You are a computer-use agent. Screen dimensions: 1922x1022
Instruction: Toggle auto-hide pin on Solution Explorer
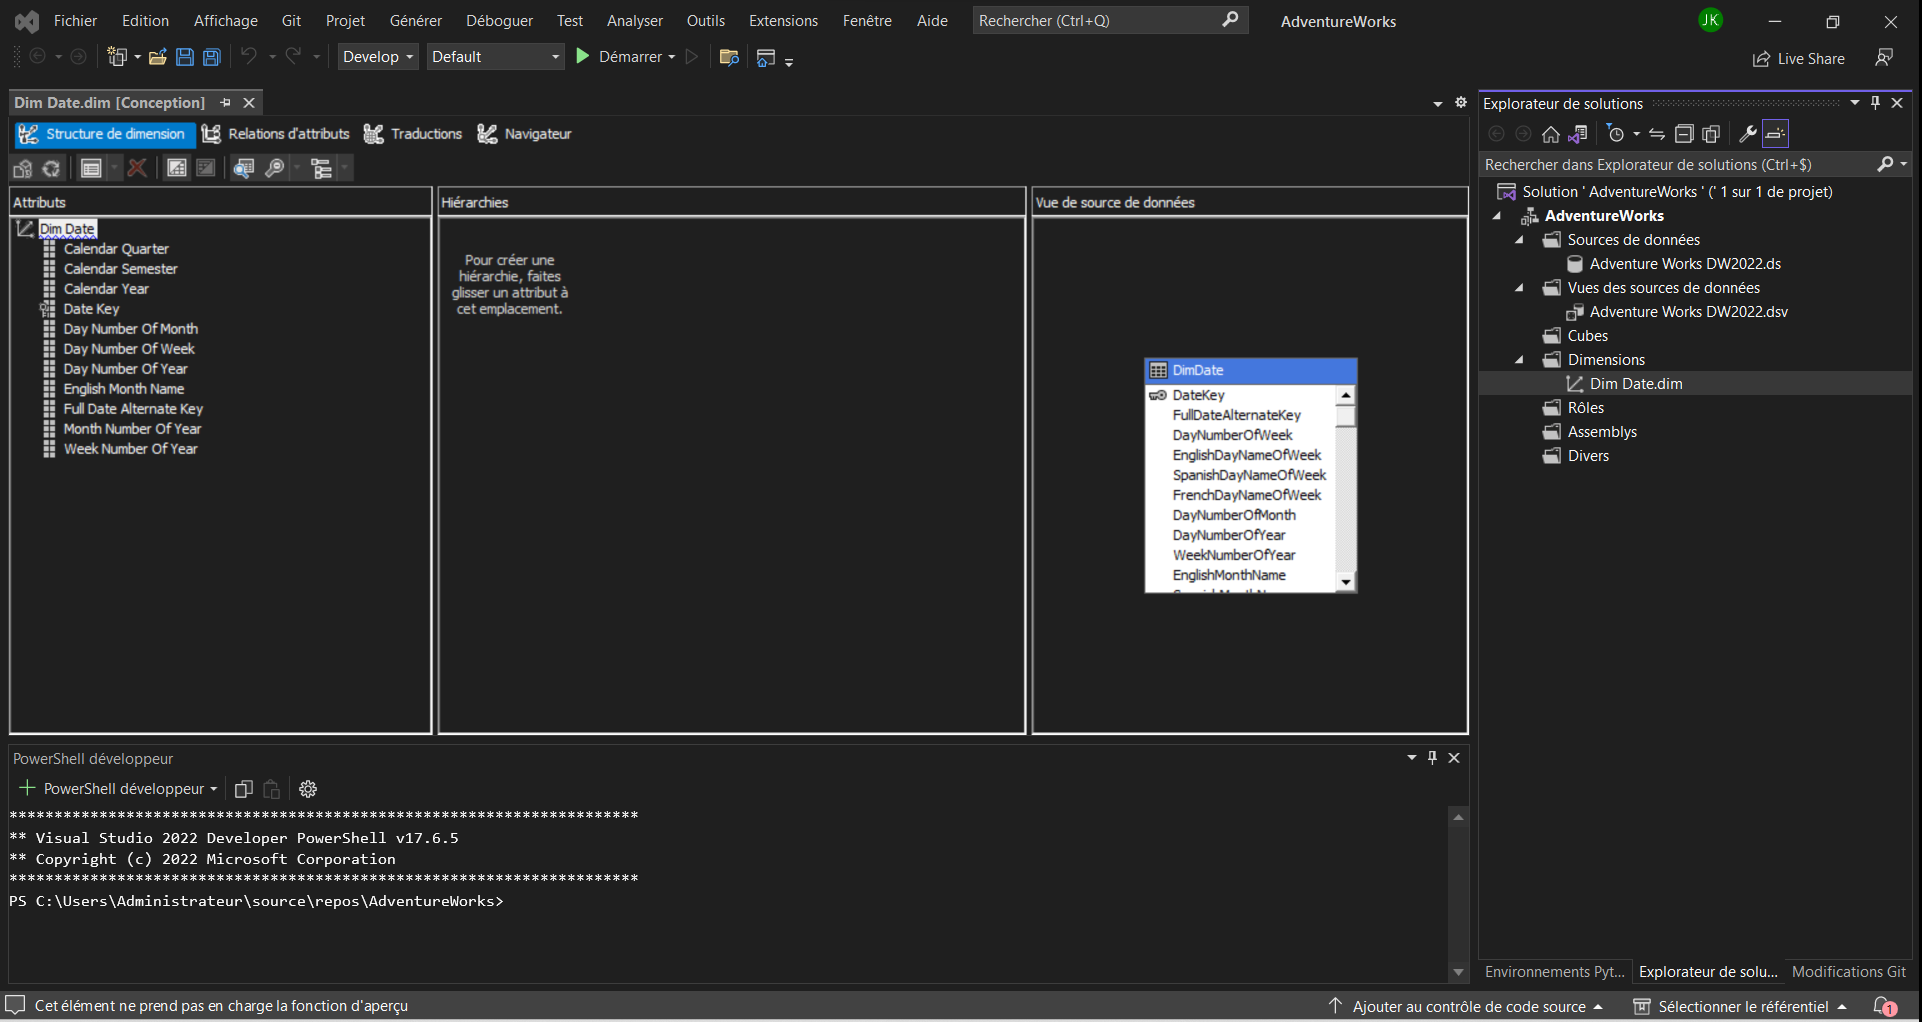pos(1876,103)
